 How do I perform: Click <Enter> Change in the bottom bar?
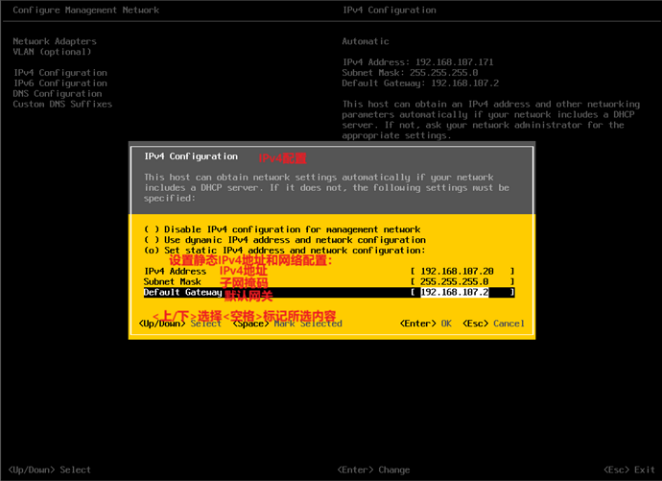pos(373,469)
